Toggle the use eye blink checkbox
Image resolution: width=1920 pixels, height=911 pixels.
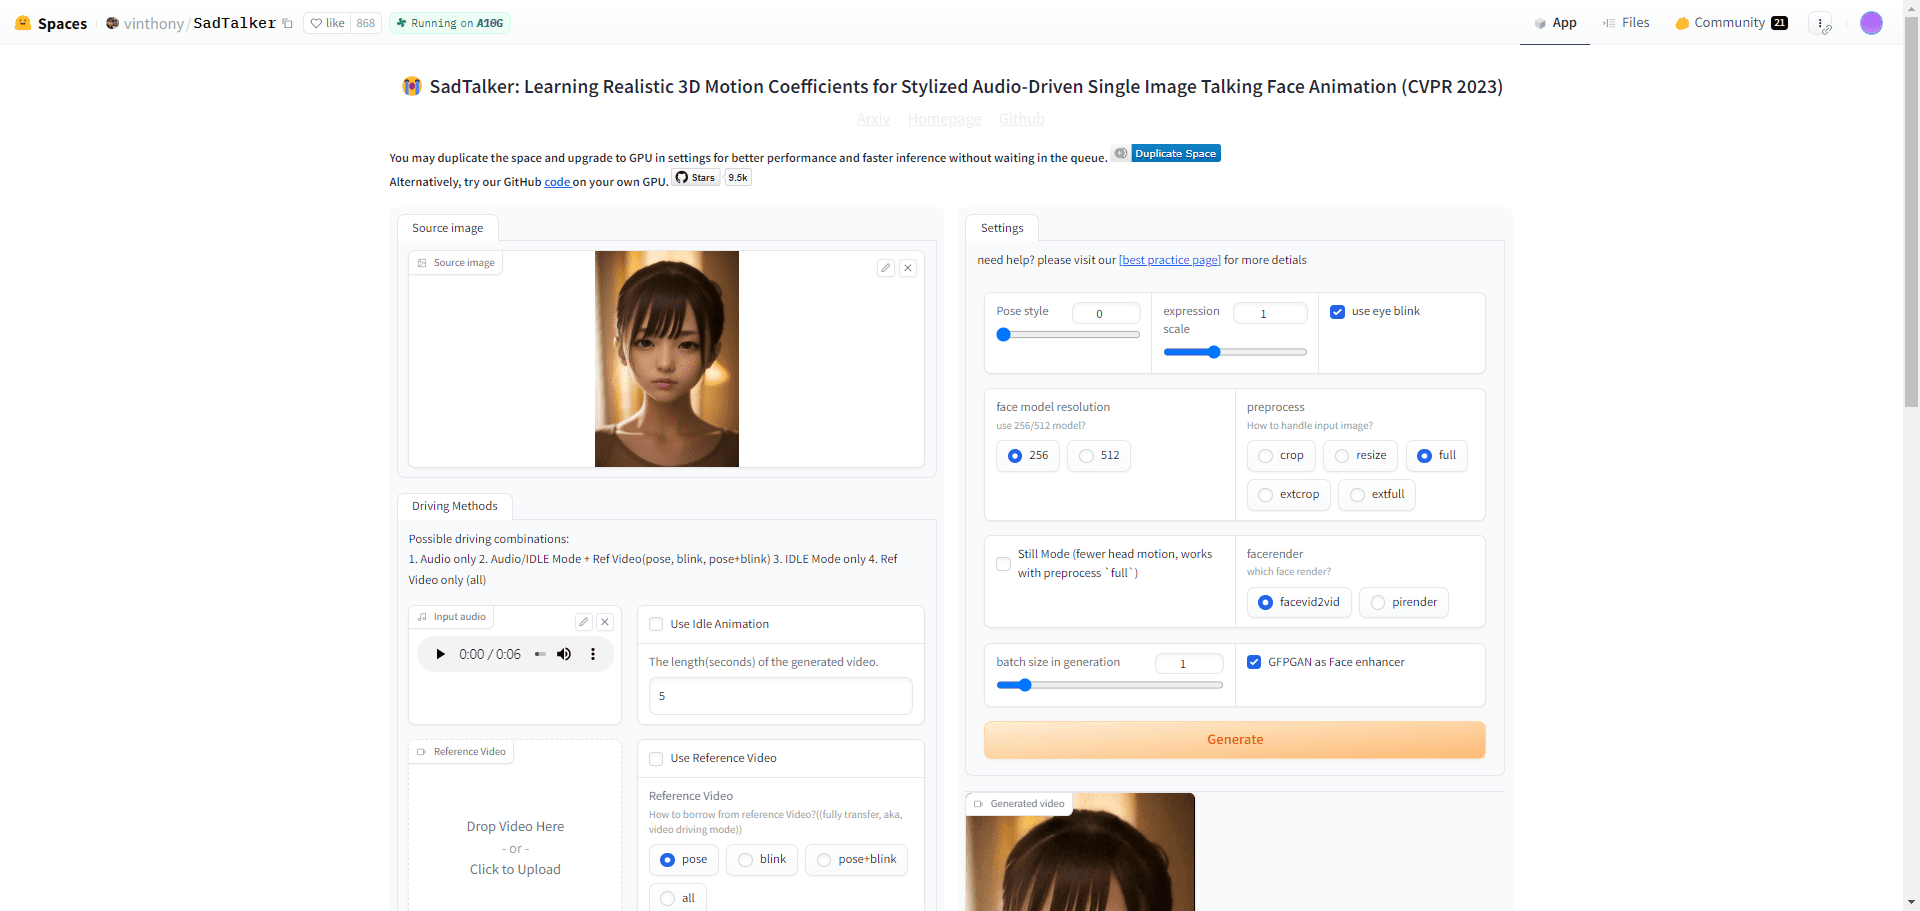(1337, 312)
